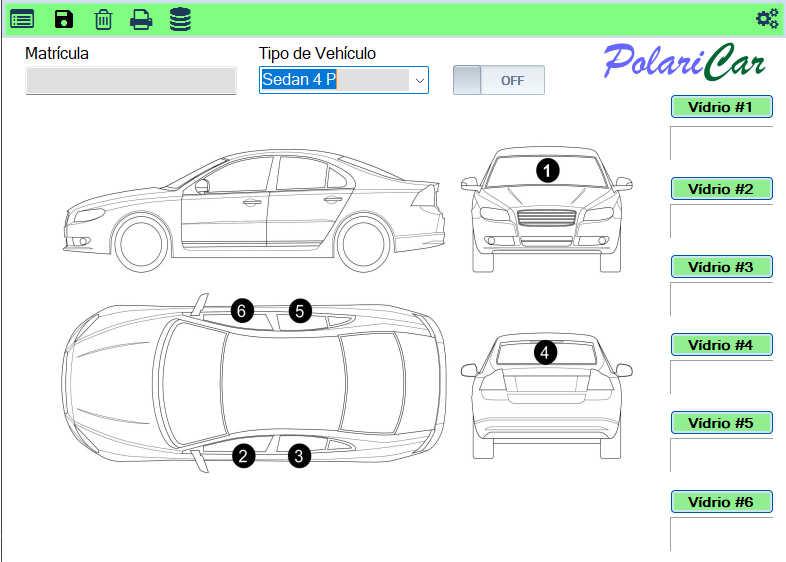The image size is (786, 562).
Task: Open the database stack icon
Action: (180, 18)
